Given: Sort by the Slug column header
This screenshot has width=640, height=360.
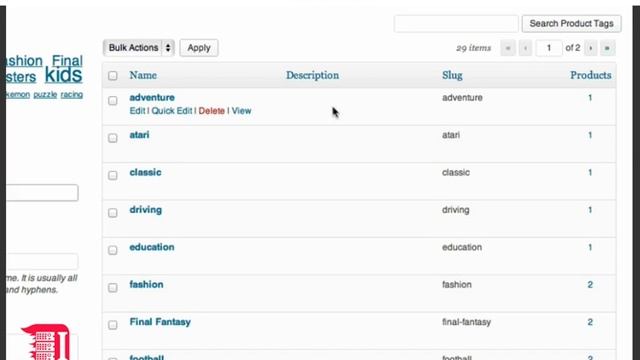Looking at the screenshot, I should tap(452, 76).
